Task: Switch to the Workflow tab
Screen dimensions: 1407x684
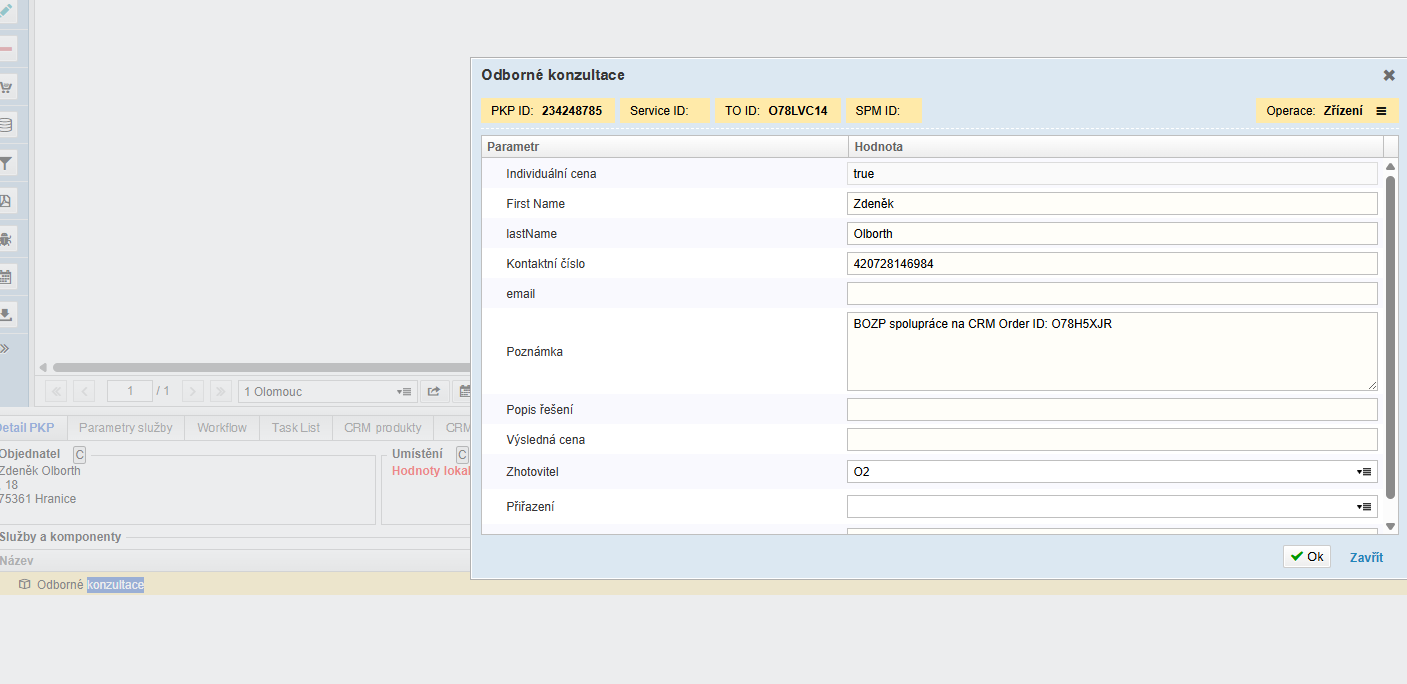Action: pos(222,428)
